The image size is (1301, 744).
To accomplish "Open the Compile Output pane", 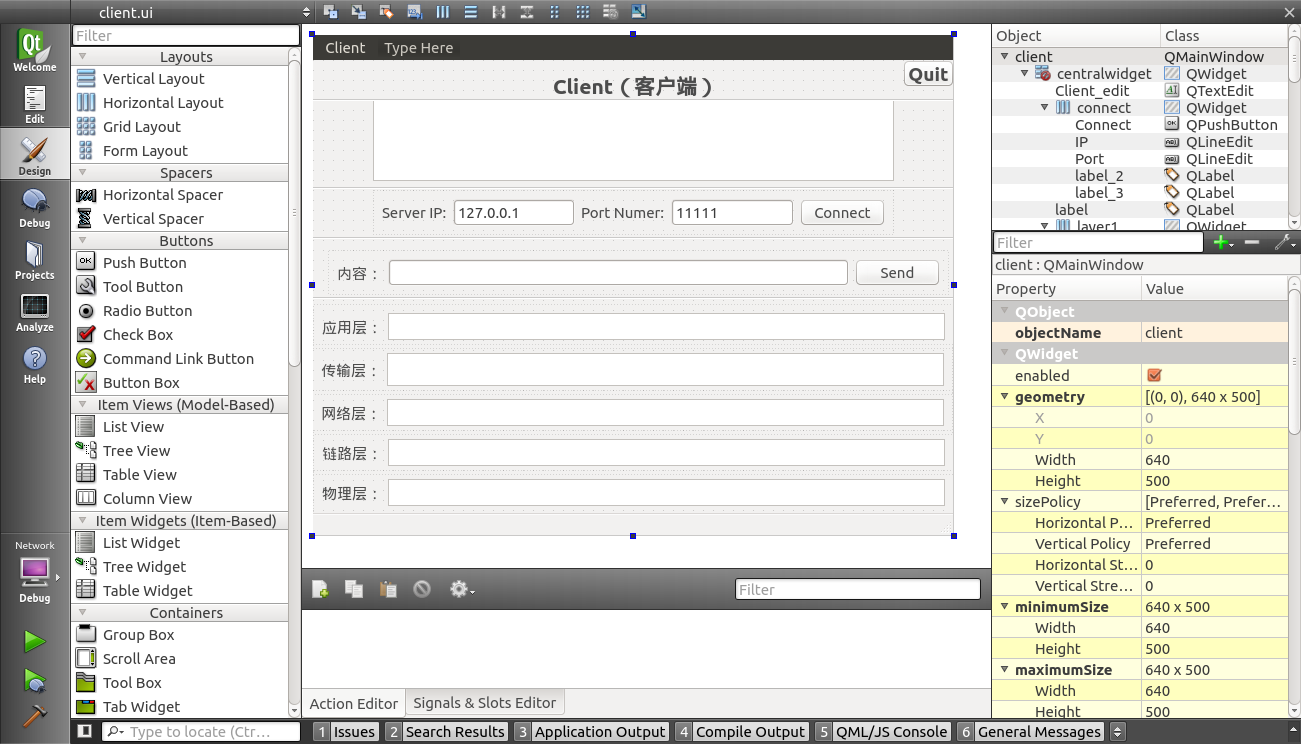I will point(749,731).
